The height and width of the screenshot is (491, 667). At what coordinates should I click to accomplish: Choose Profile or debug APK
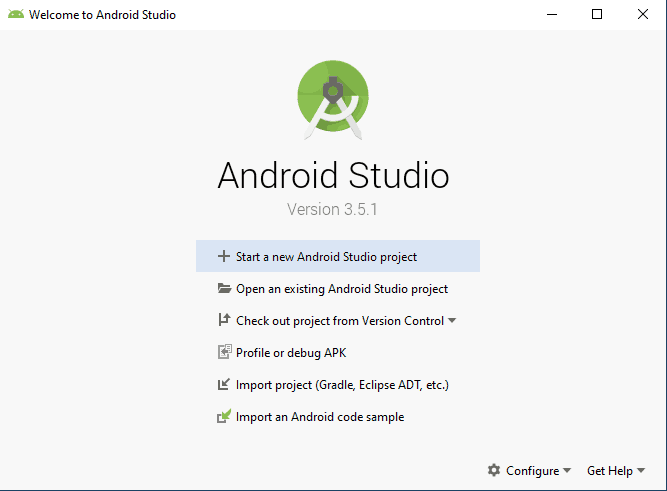[x=338, y=352]
